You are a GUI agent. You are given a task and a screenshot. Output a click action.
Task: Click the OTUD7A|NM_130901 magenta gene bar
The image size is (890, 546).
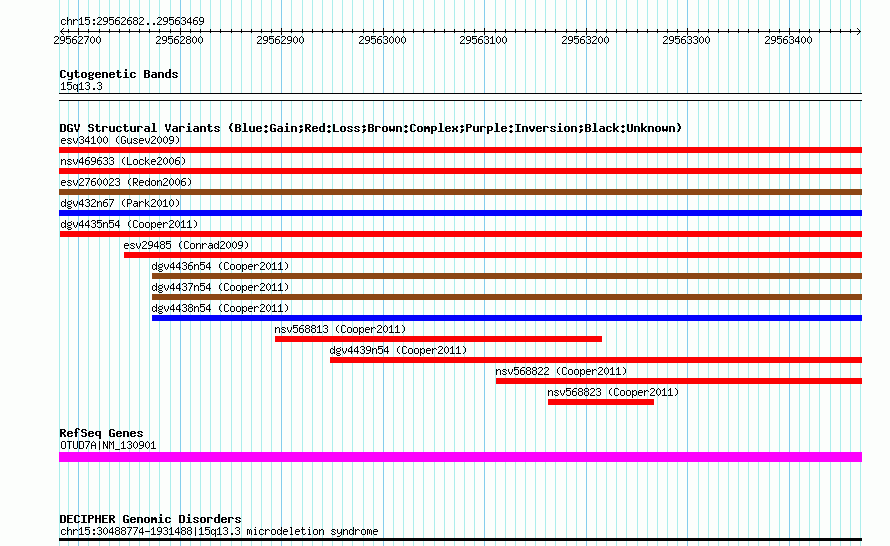(x=460, y=457)
